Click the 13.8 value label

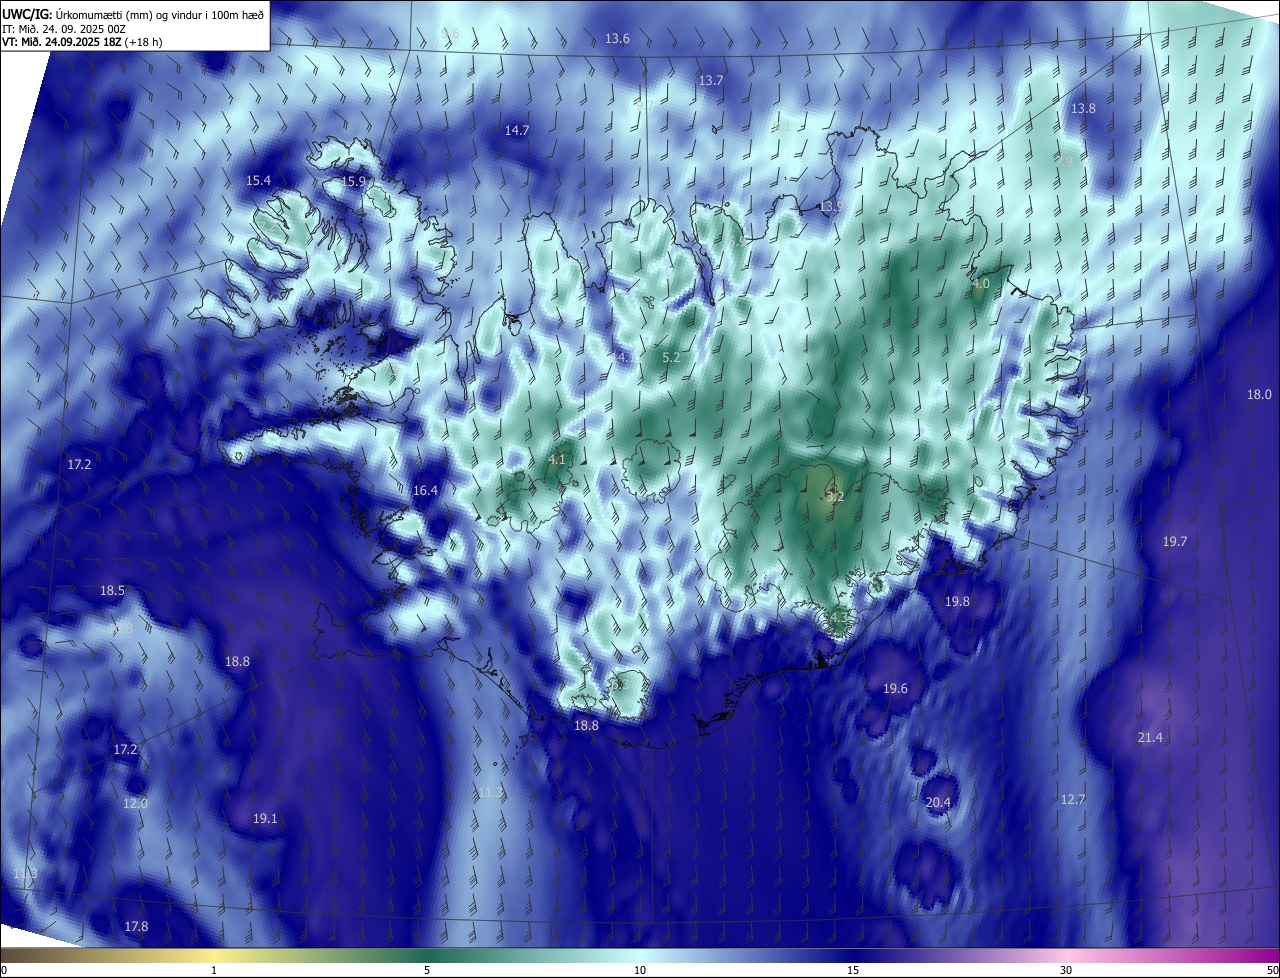click(x=1083, y=108)
